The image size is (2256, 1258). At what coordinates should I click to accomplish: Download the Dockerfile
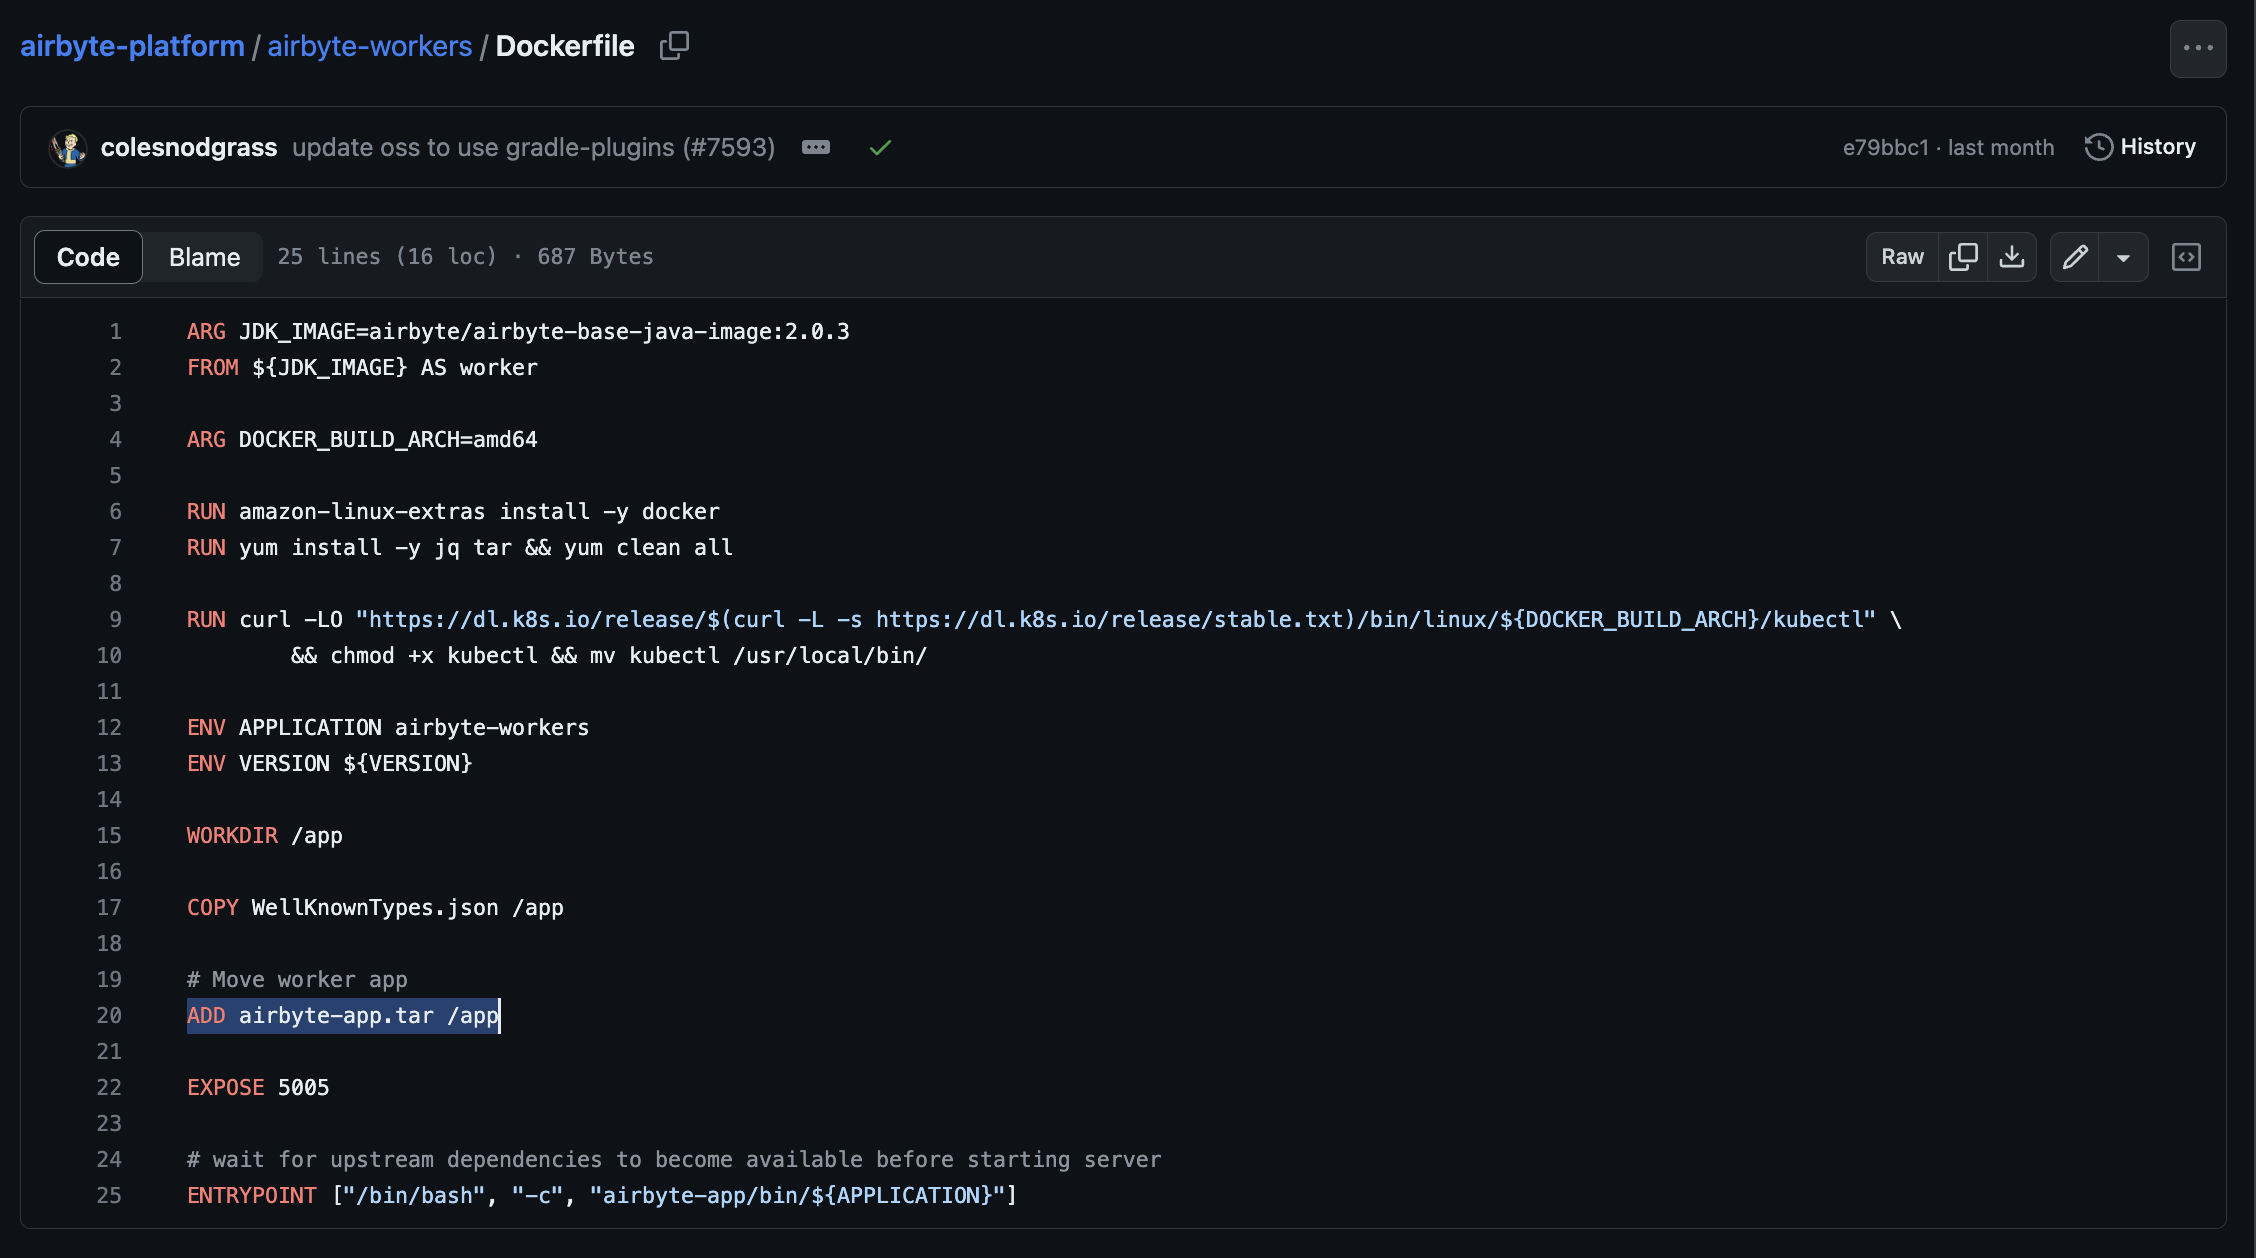pos(2012,257)
